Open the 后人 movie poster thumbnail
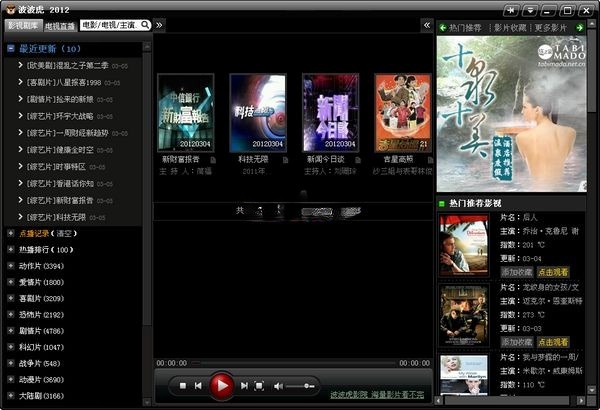This screenshot has height=410, width=600. (x=464, y=245)
